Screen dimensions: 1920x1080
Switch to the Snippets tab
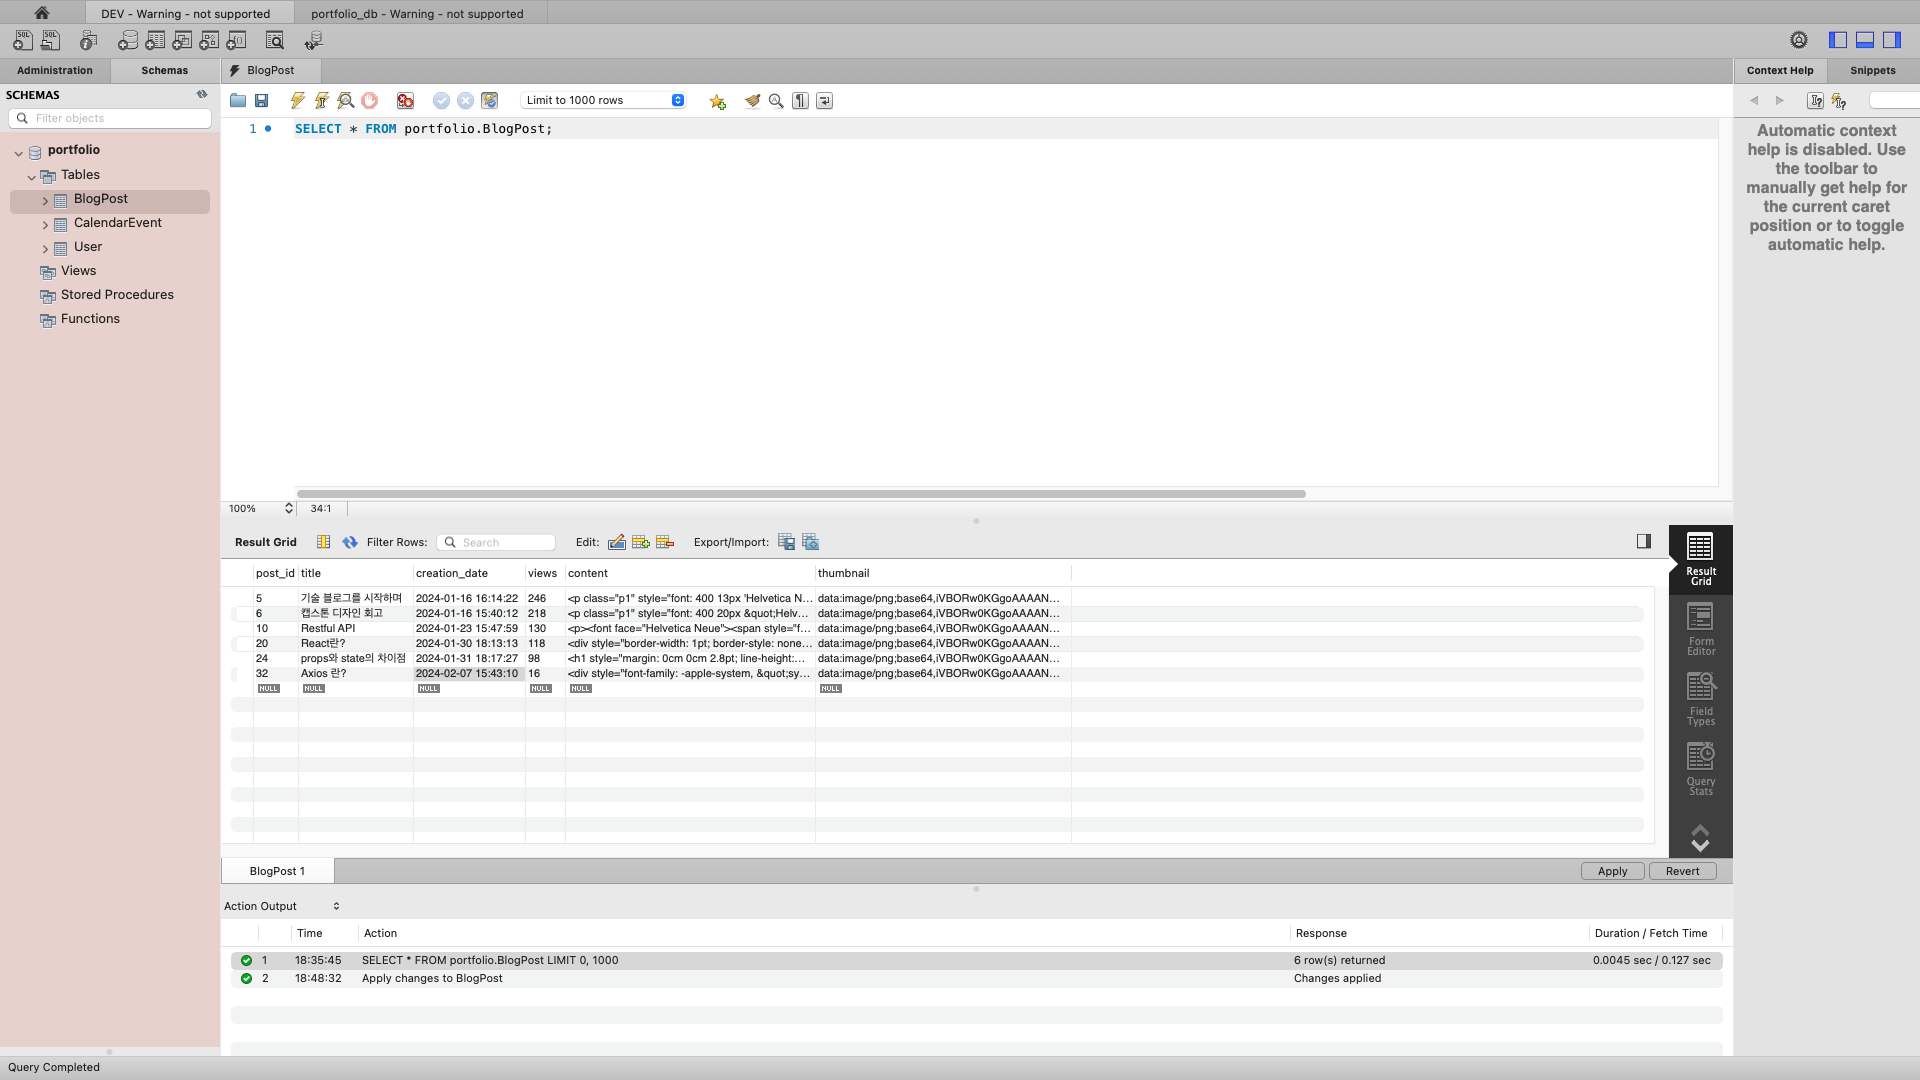click(1872, 71)
